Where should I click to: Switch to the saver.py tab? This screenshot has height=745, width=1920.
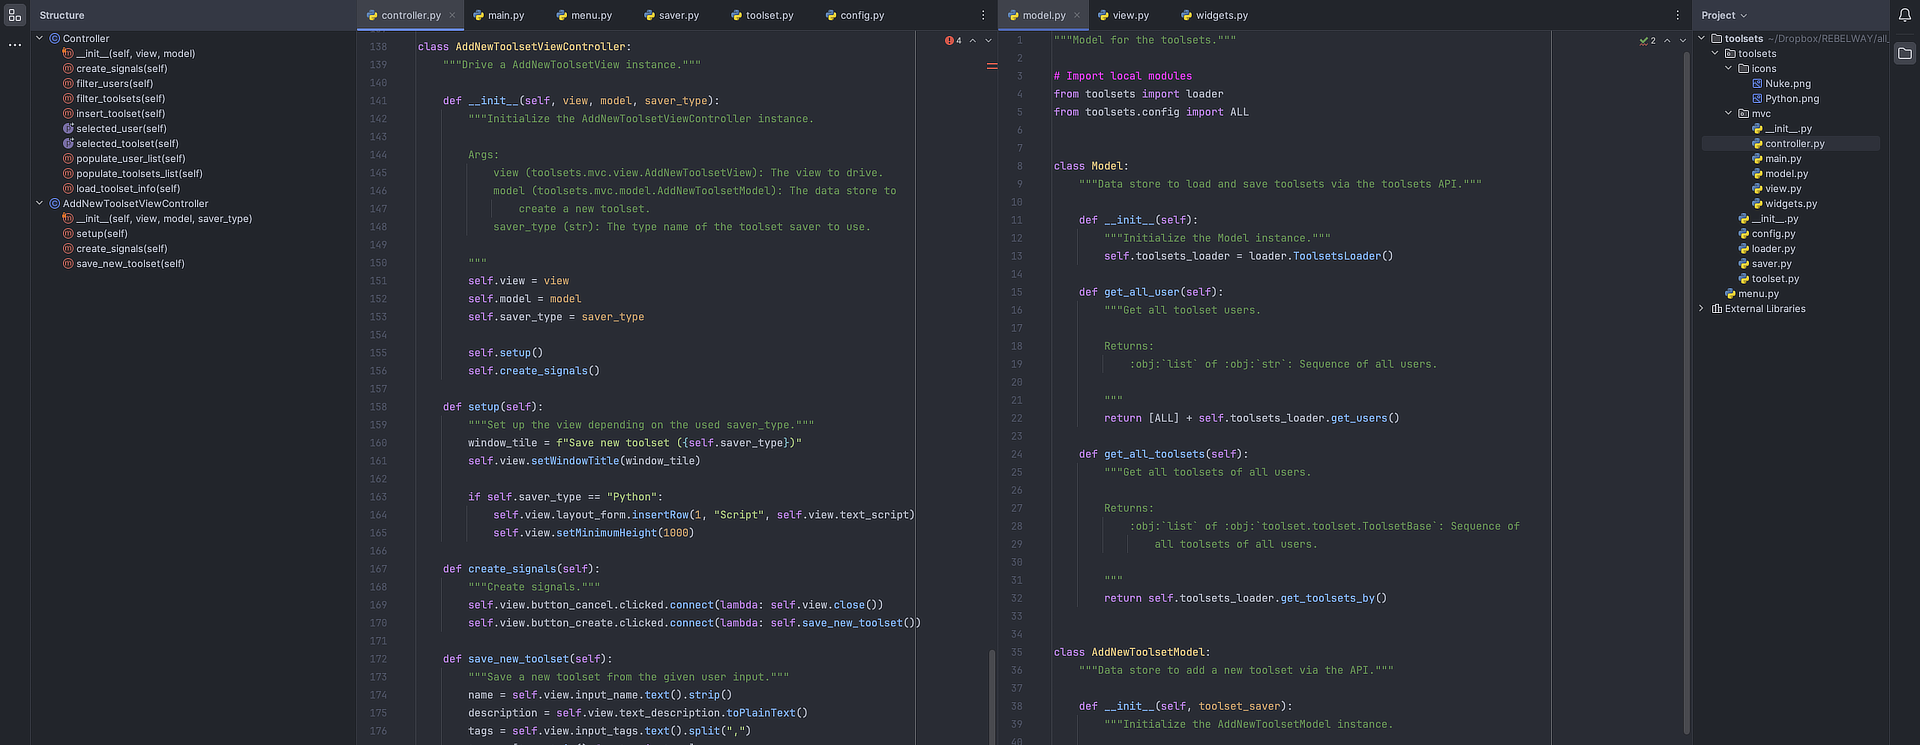click(671, 15)
